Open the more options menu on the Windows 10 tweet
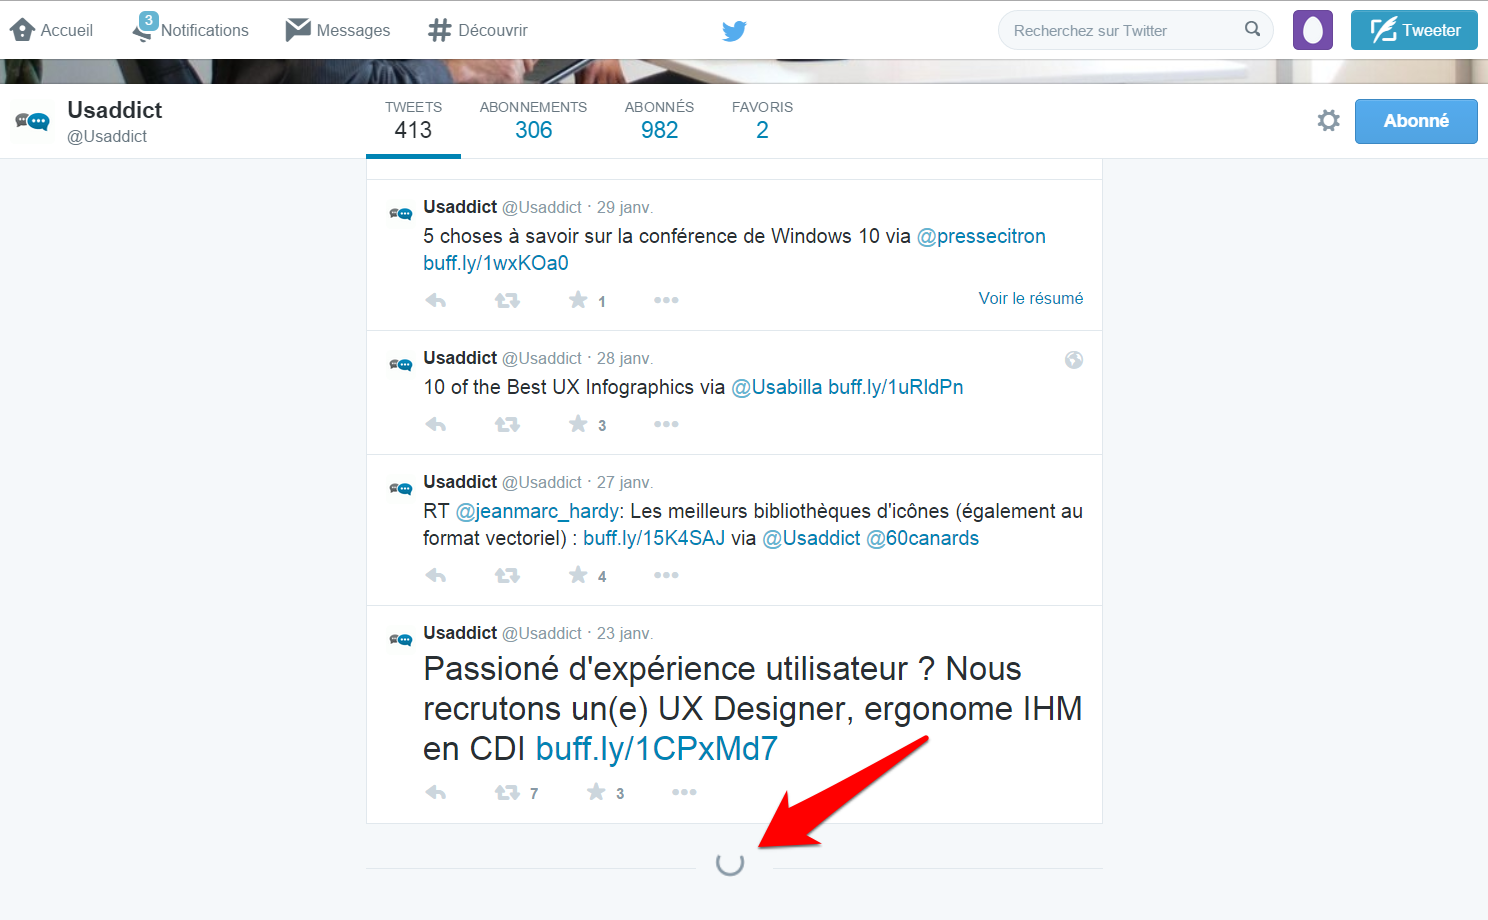 tap(666, 299)
